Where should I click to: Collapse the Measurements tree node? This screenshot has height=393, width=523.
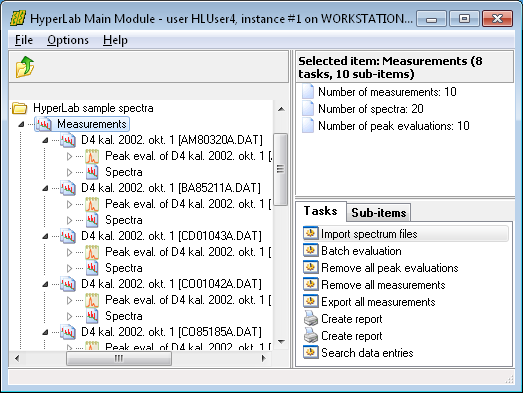click(21, 124)
